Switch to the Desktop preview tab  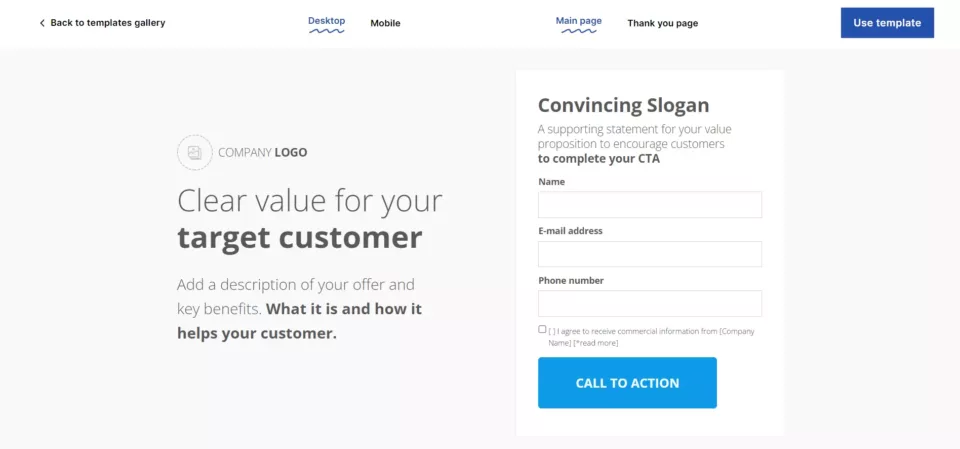[x=326, y=21]
